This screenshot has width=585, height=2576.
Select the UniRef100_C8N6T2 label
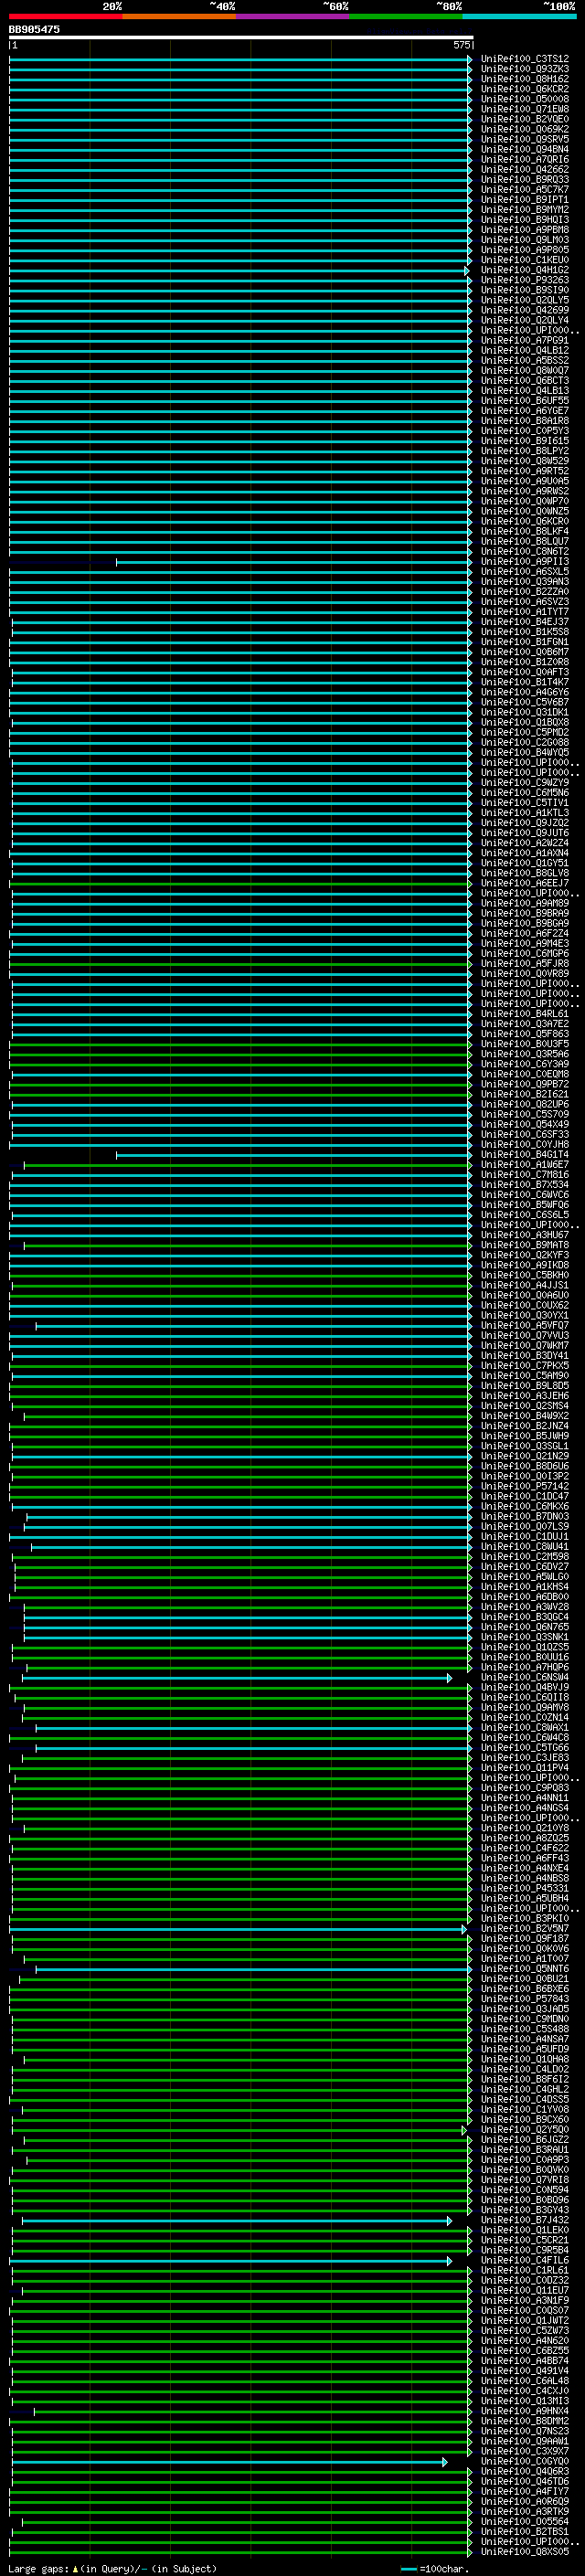pyautogui.click(x=525, y=552)
